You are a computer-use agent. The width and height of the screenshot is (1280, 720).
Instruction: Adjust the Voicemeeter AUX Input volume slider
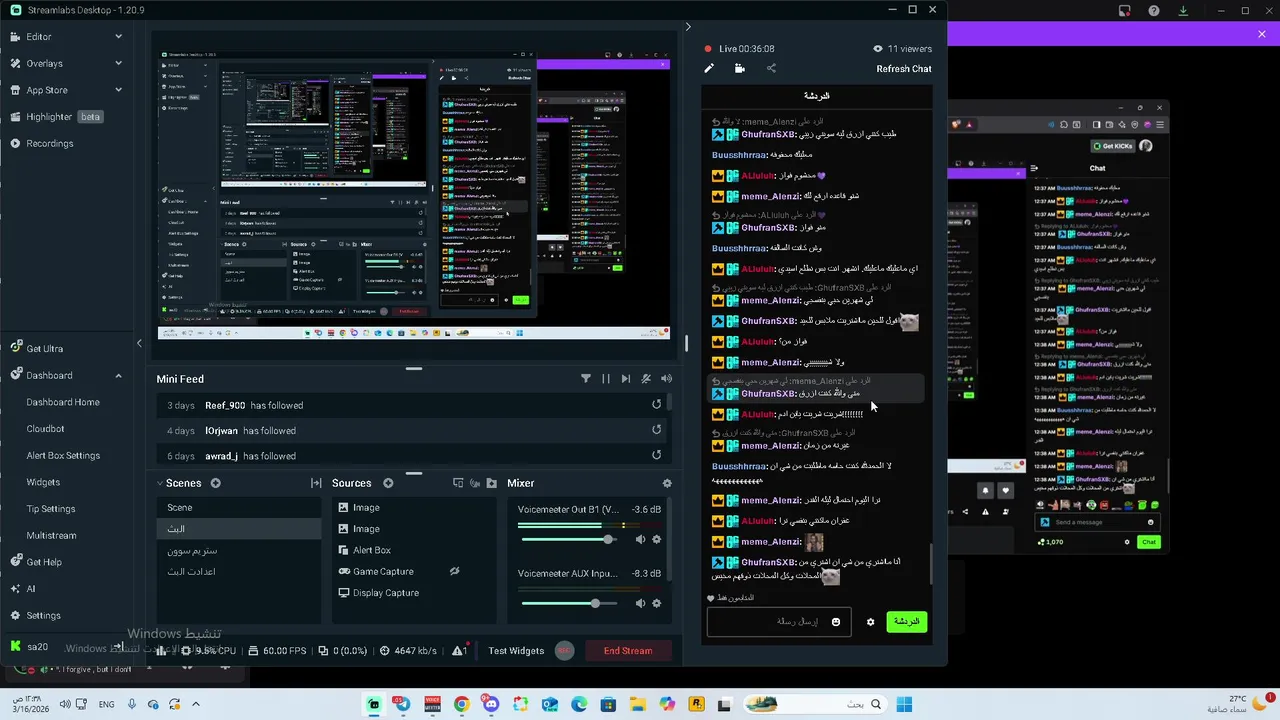point(570,603)
